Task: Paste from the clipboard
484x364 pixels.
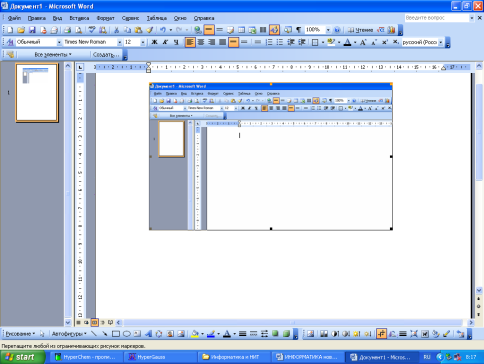Action: pyautogui.click(x=138, y=30)
